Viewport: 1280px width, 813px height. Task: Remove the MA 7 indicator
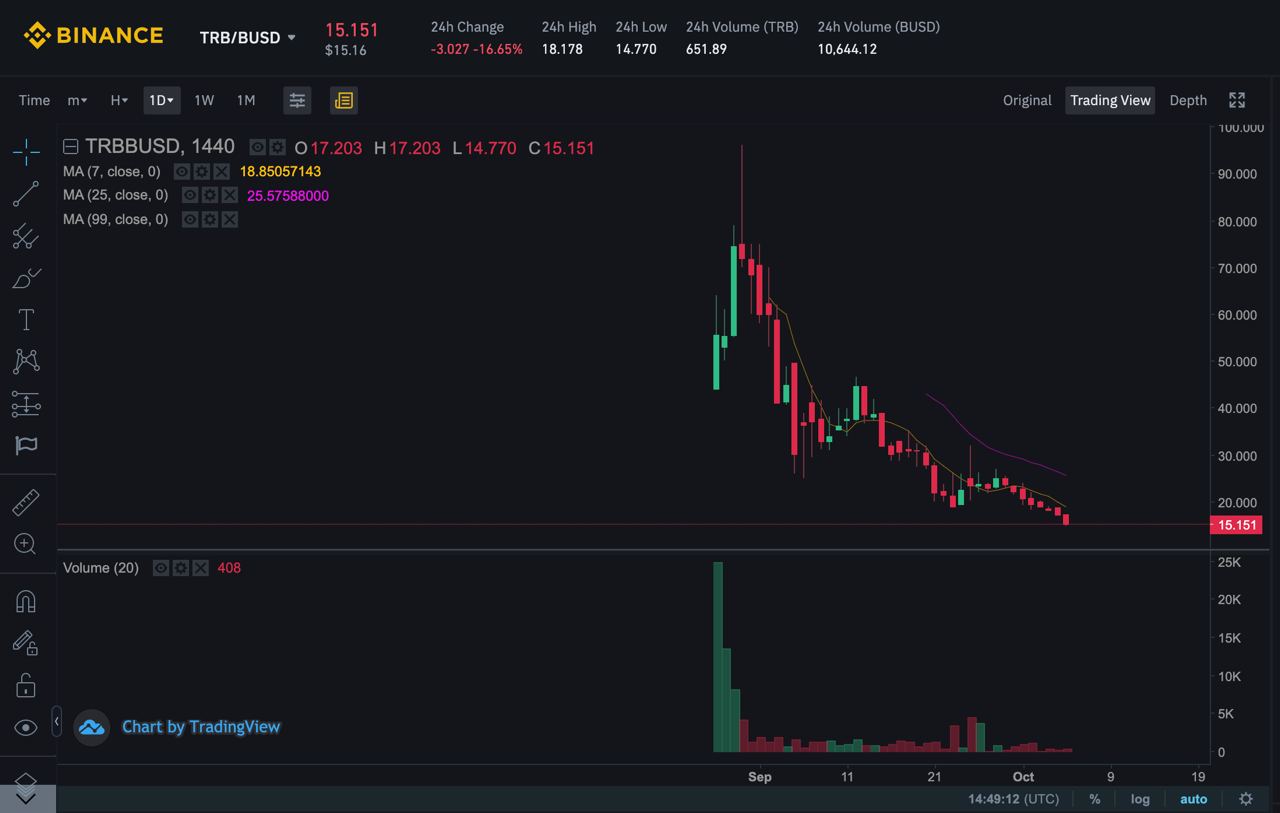(x=222, y=172)
